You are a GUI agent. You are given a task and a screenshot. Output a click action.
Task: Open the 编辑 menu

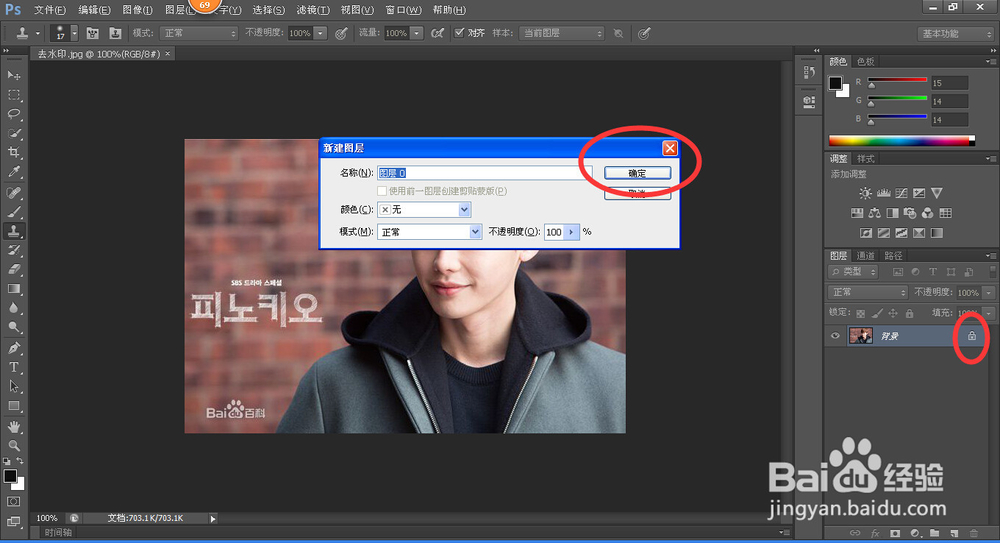pyautogui.click(x=94, y=10)
